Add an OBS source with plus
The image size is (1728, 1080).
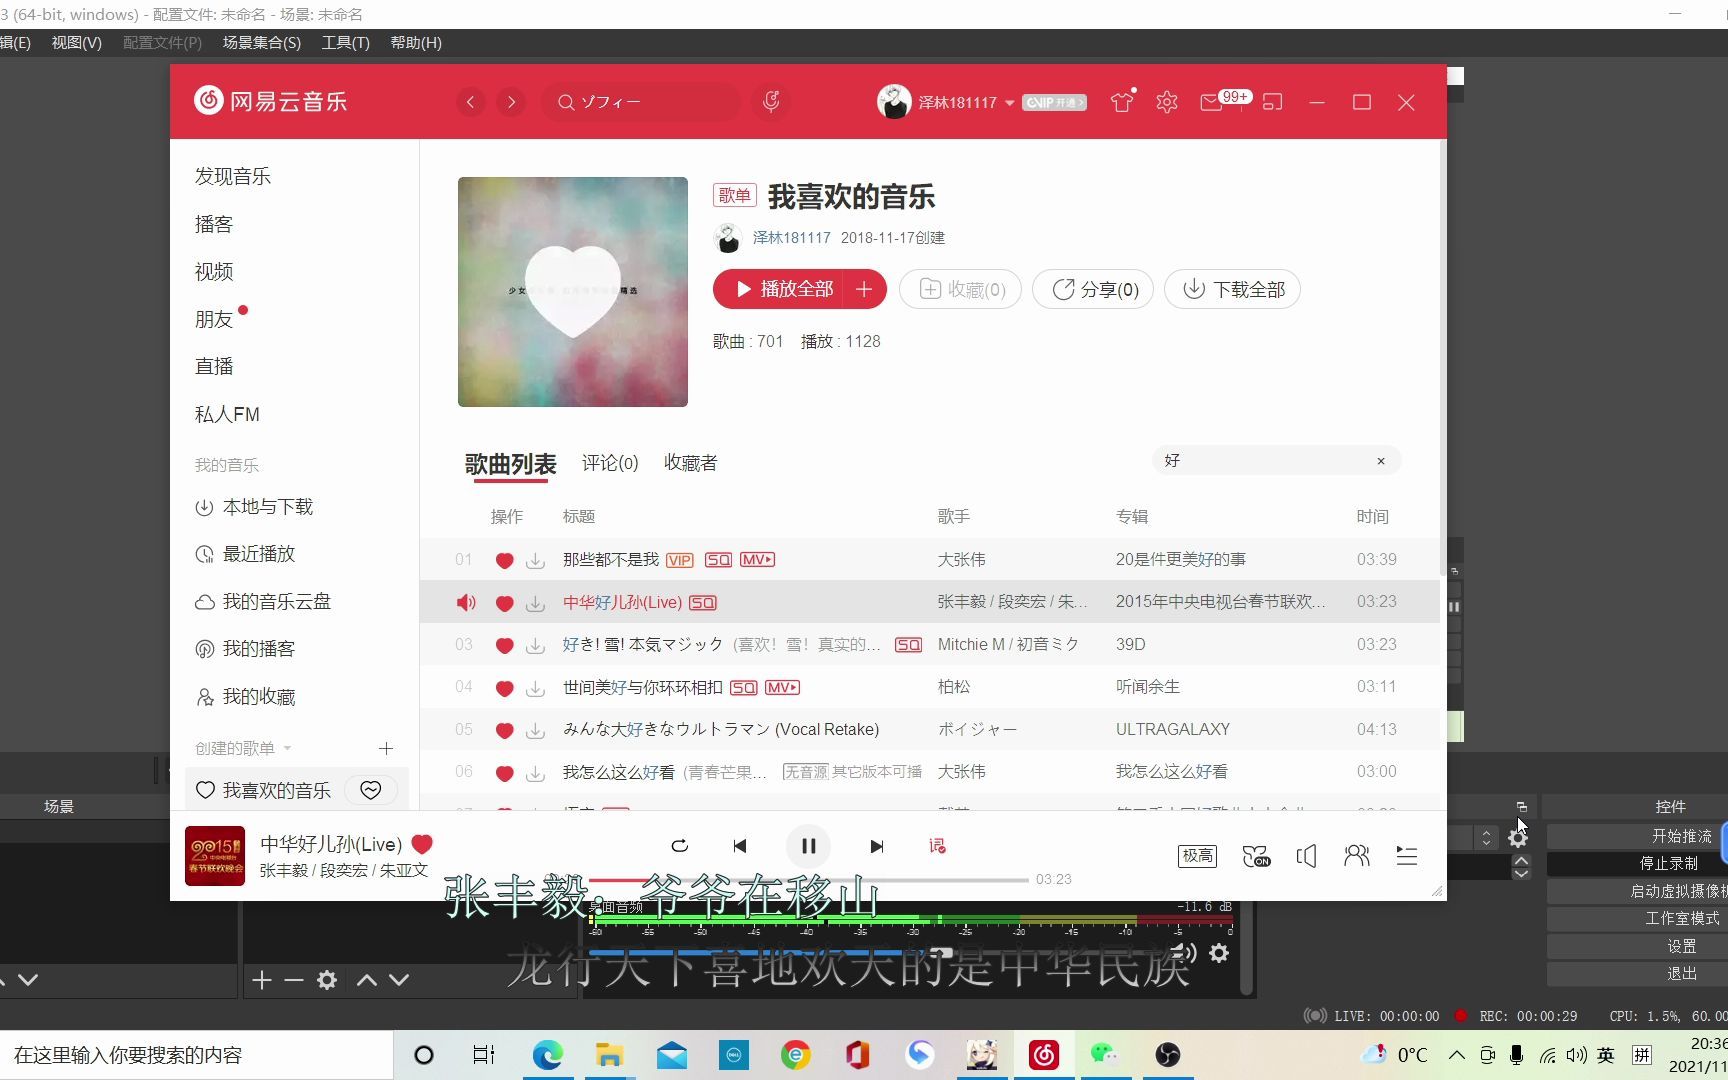262,980
